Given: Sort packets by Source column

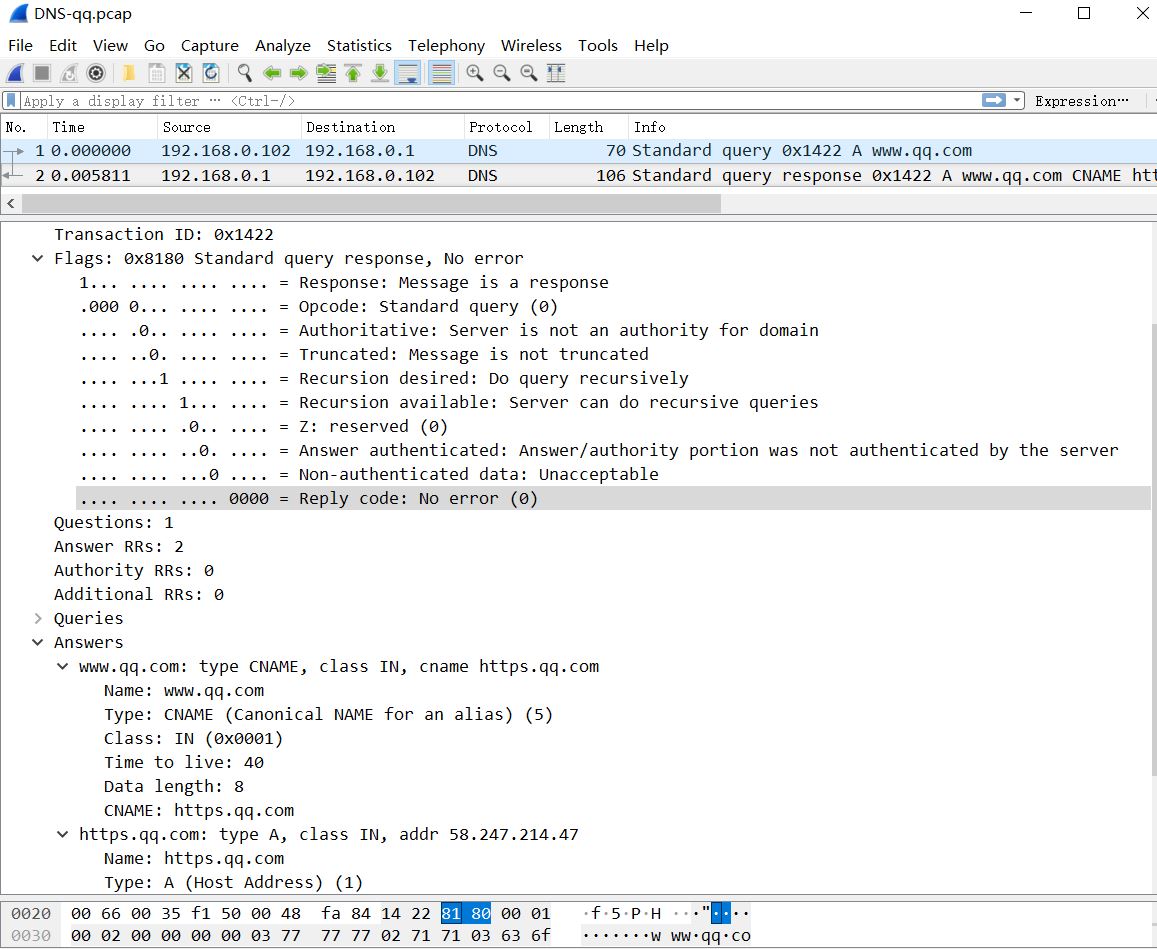Looking at the screenshot, I should pyautogui.click(x=229, y=127).
